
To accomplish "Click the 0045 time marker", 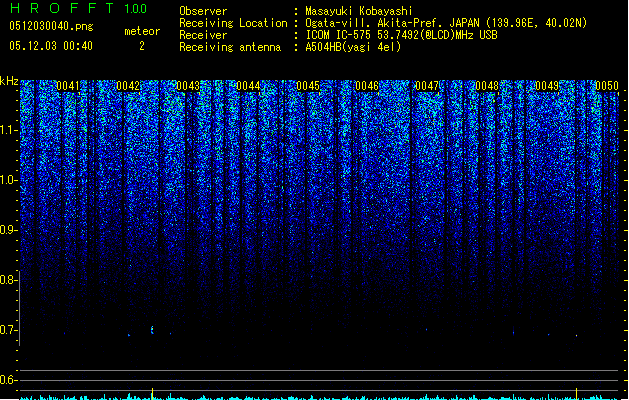I will [x=308, y=86].
